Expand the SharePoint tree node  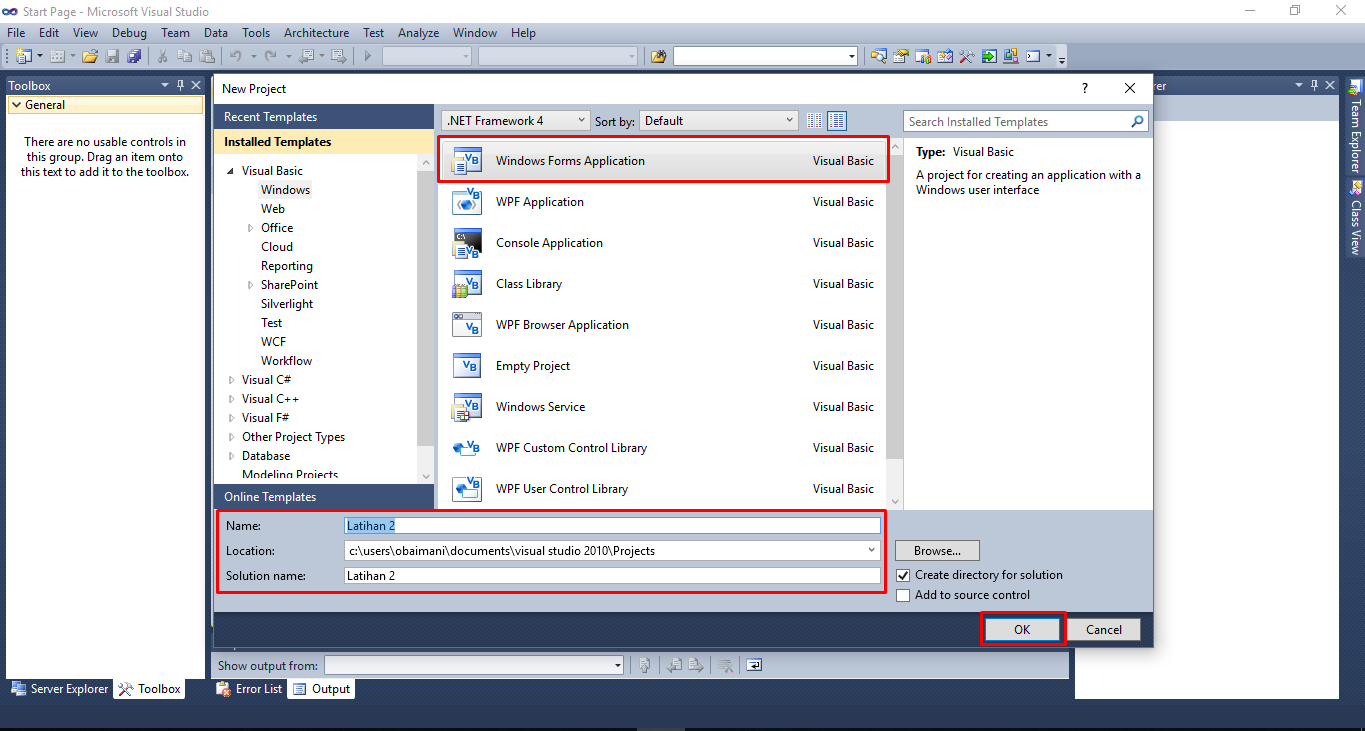(251, 285)
